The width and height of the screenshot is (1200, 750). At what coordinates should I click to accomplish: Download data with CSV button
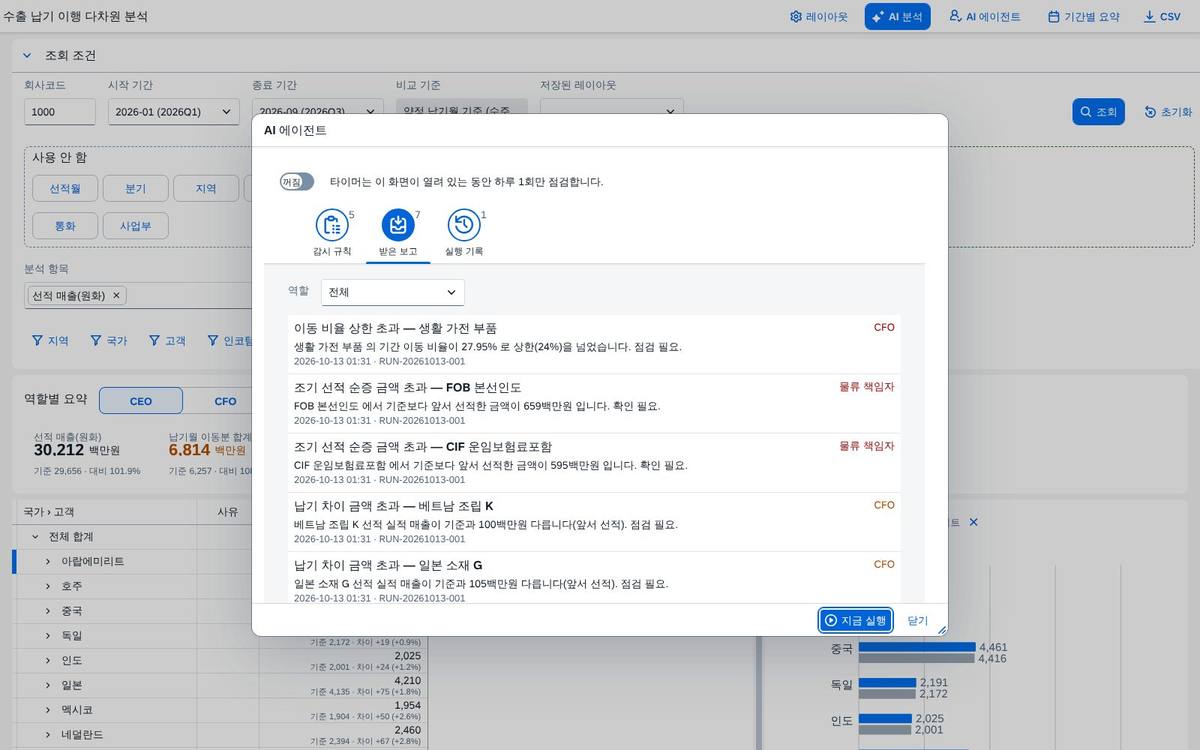tap(1162, 17)
